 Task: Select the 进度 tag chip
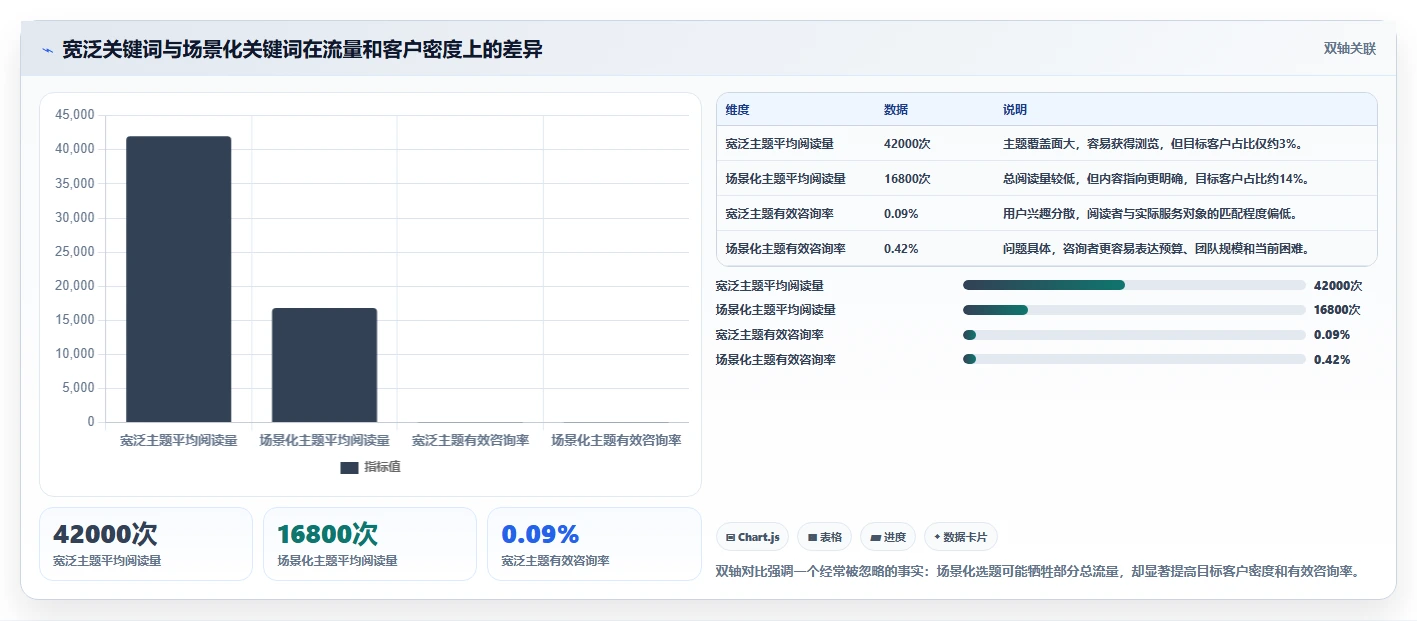coord(888,537)
